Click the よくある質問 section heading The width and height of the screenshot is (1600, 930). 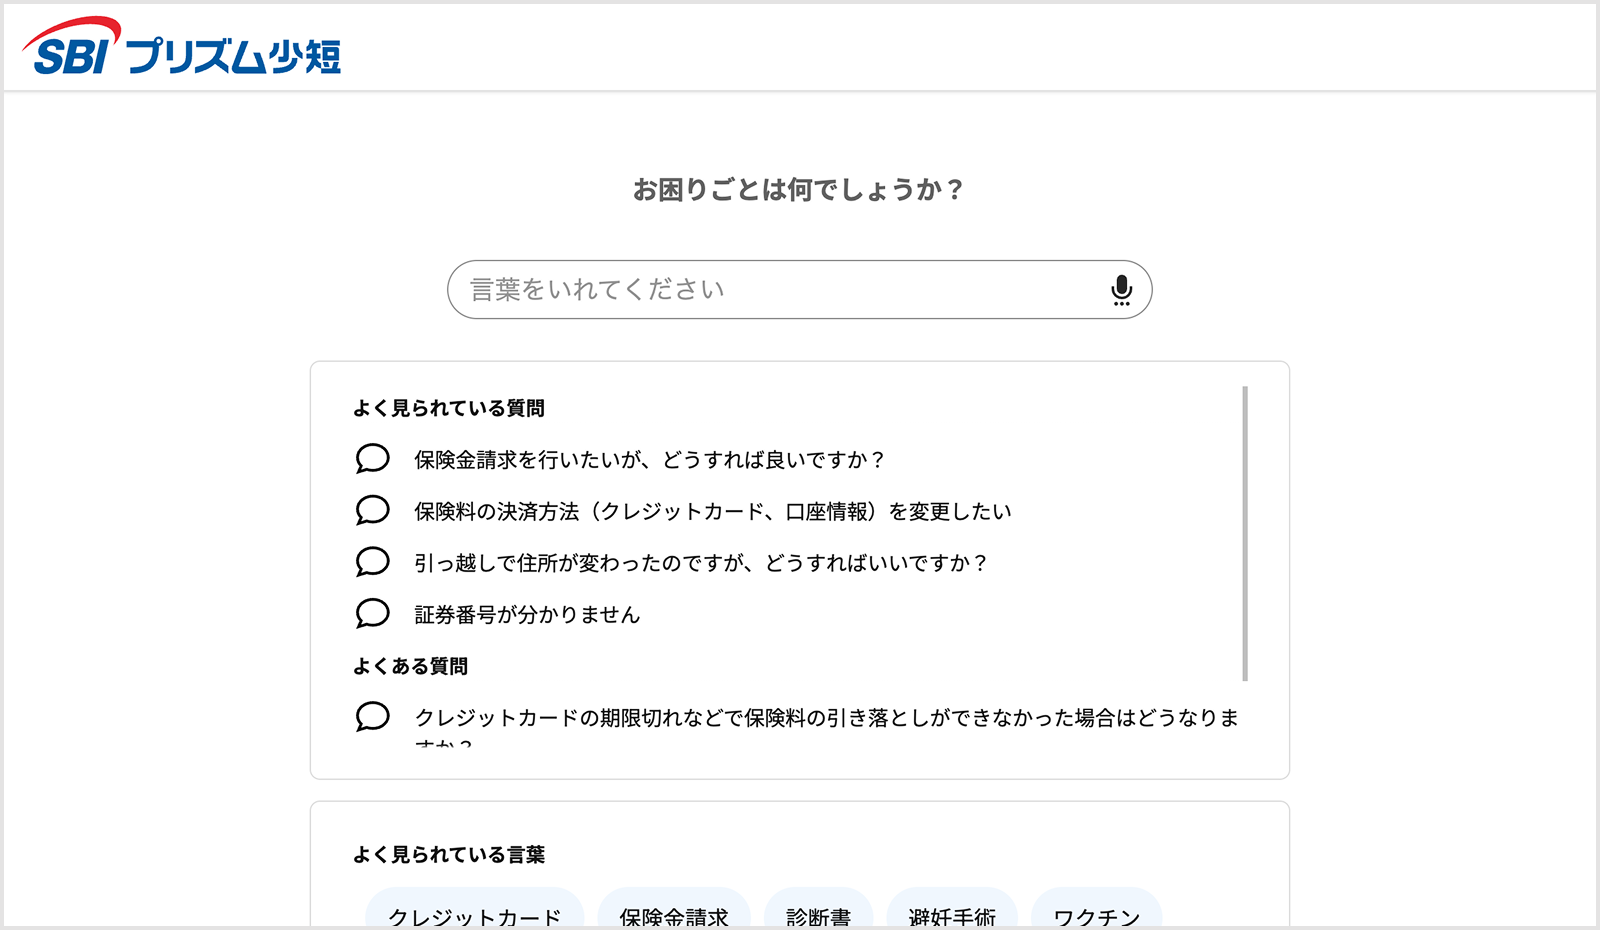click(412, 666)
